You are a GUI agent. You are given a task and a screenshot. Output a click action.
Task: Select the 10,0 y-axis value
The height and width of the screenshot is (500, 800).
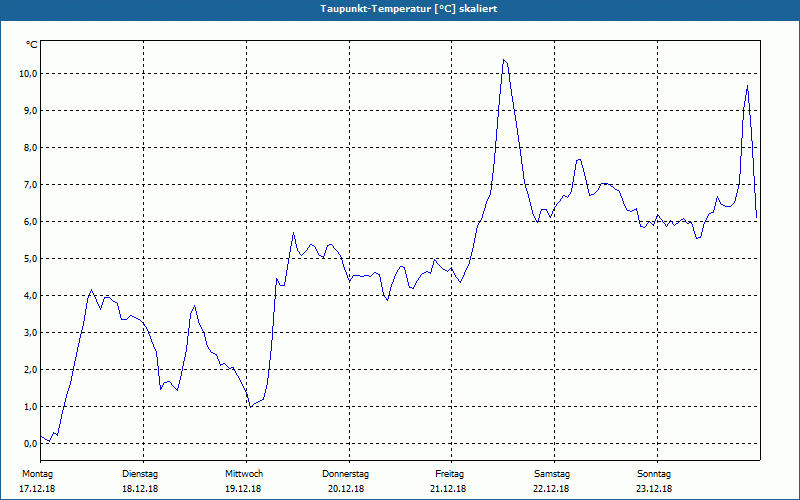[x=28, y=73]
